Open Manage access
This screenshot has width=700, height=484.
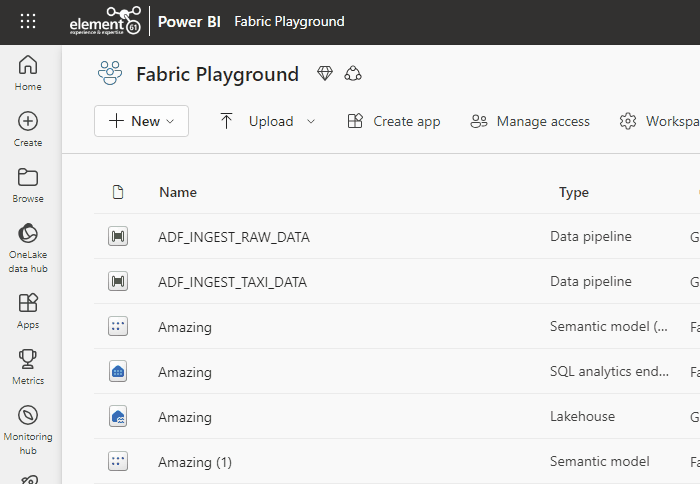tap(530, 121)
